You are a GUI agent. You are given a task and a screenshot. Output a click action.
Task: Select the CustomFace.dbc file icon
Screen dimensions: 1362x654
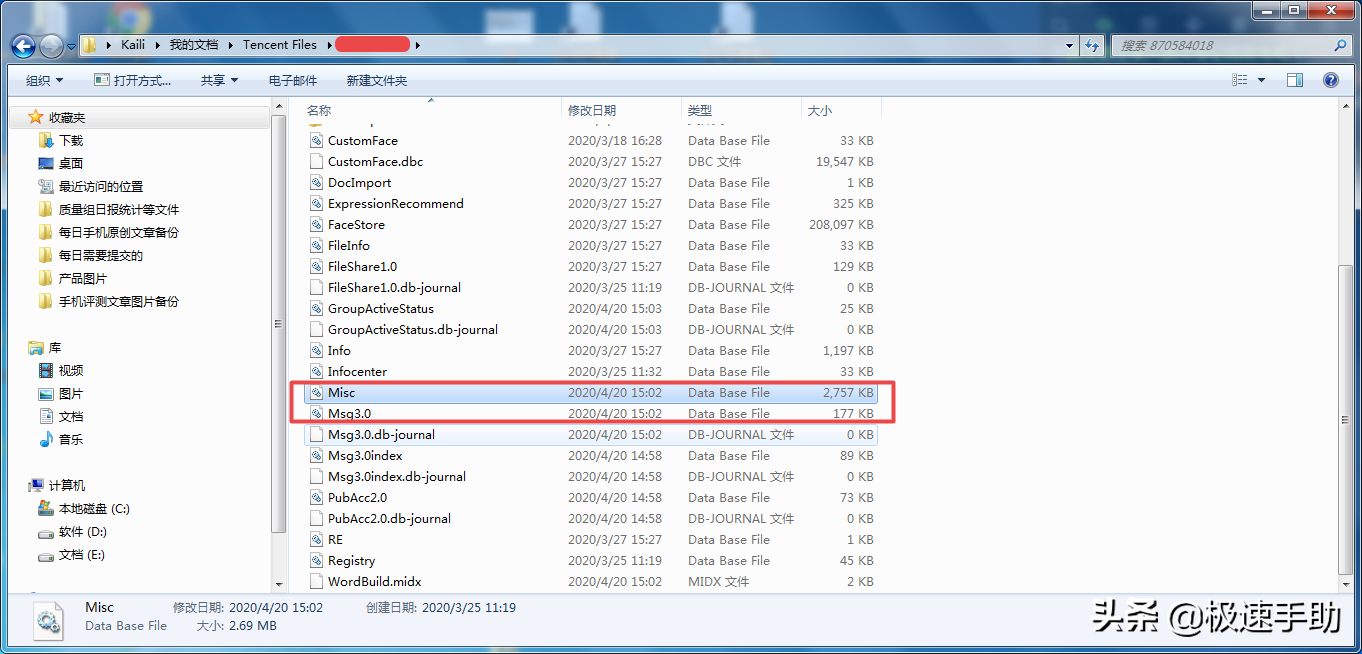[316, 162]
